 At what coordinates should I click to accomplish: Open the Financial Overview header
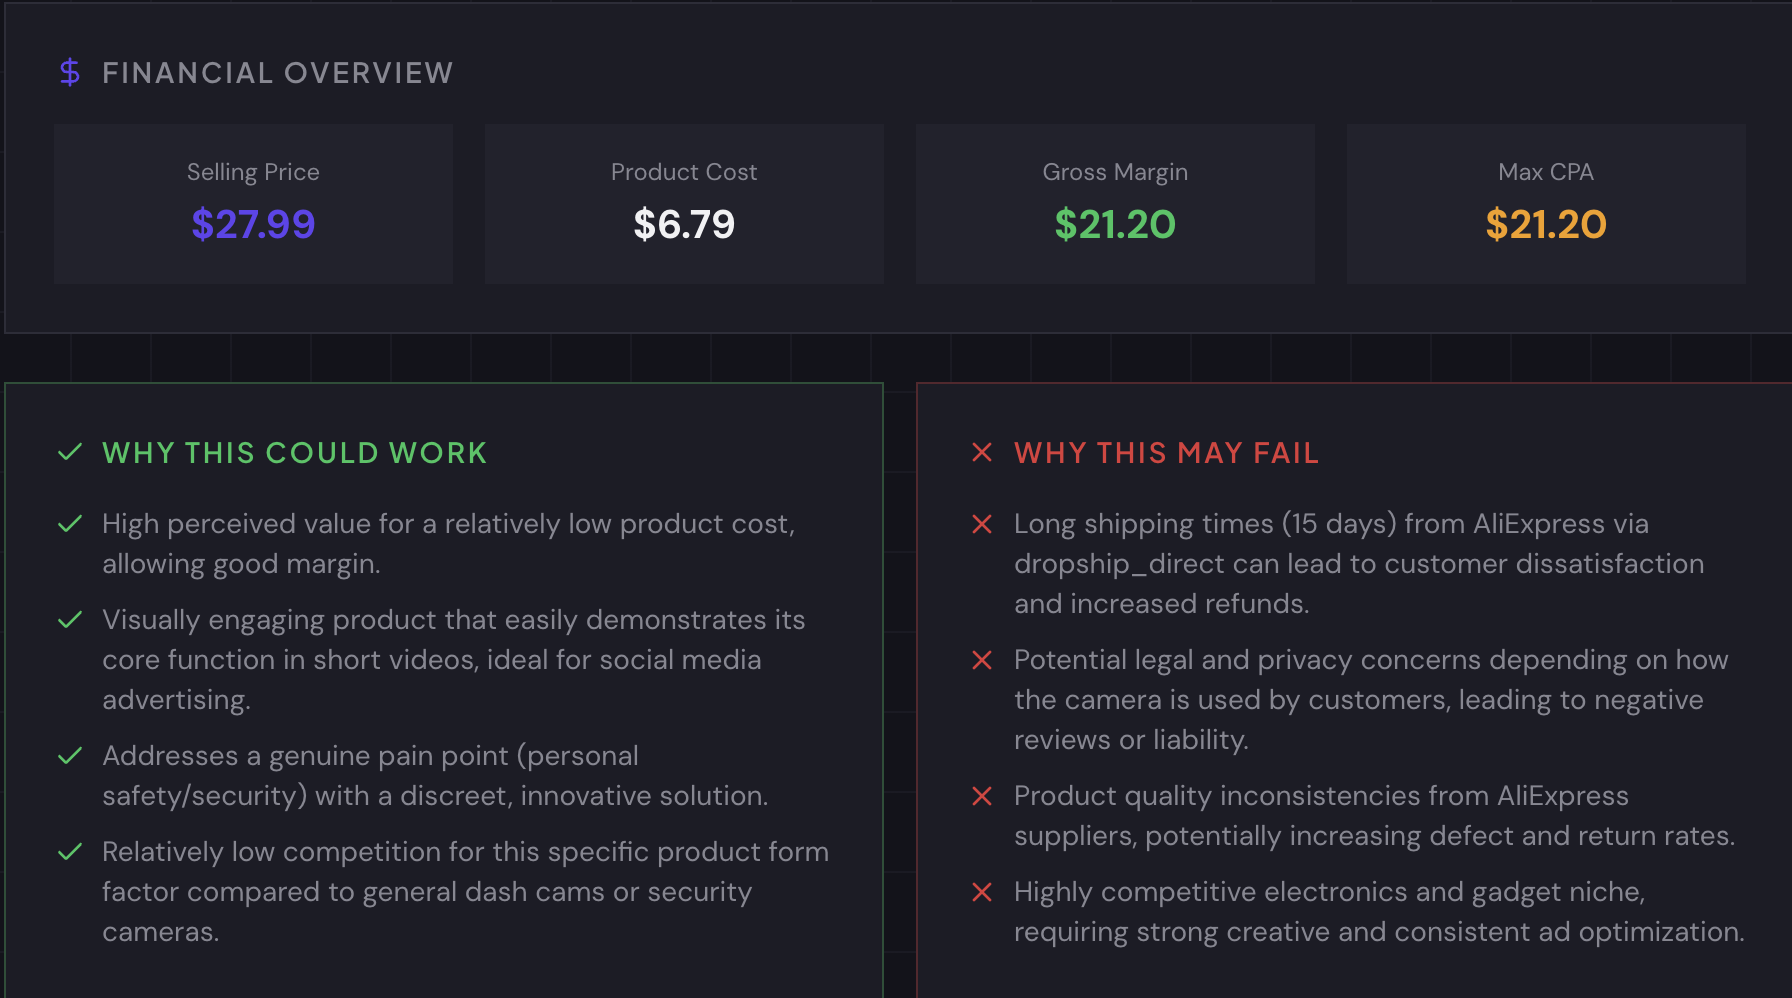click(x=278, y=71)
